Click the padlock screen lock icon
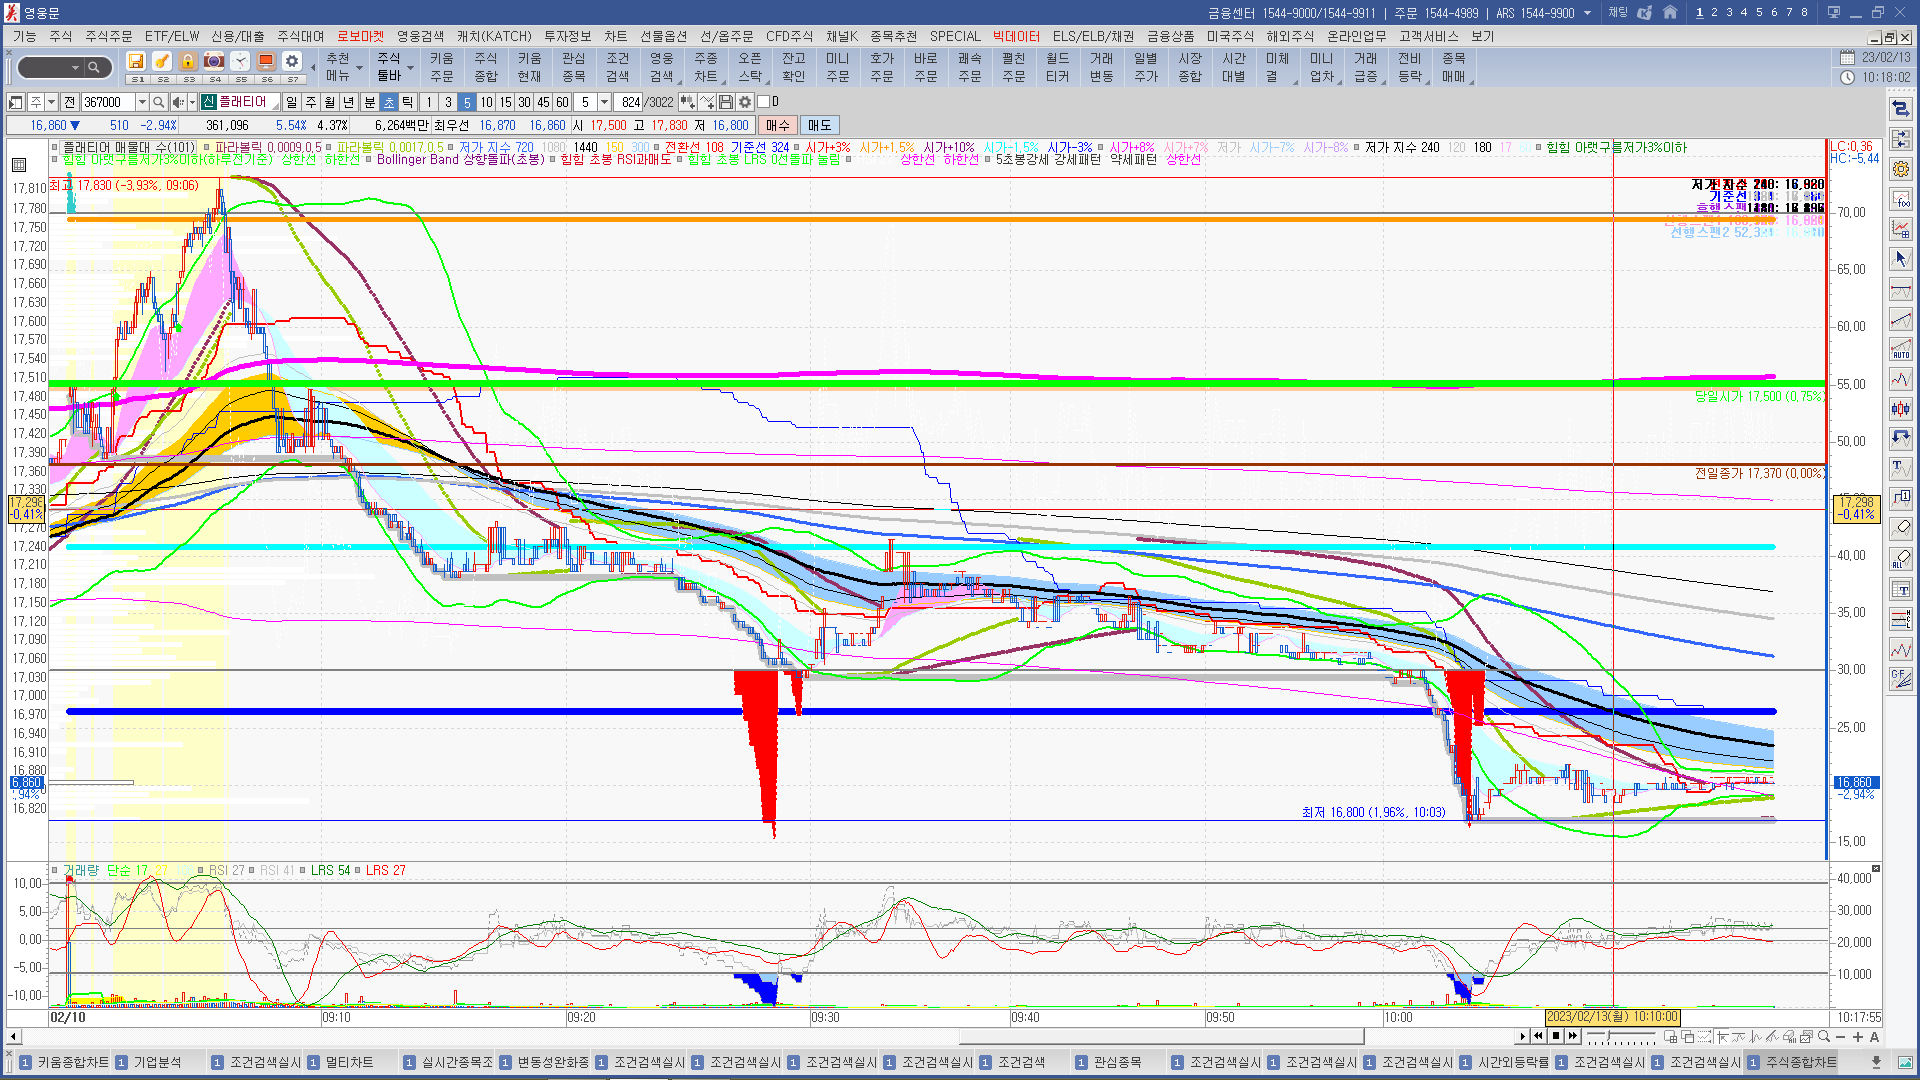 187,62
